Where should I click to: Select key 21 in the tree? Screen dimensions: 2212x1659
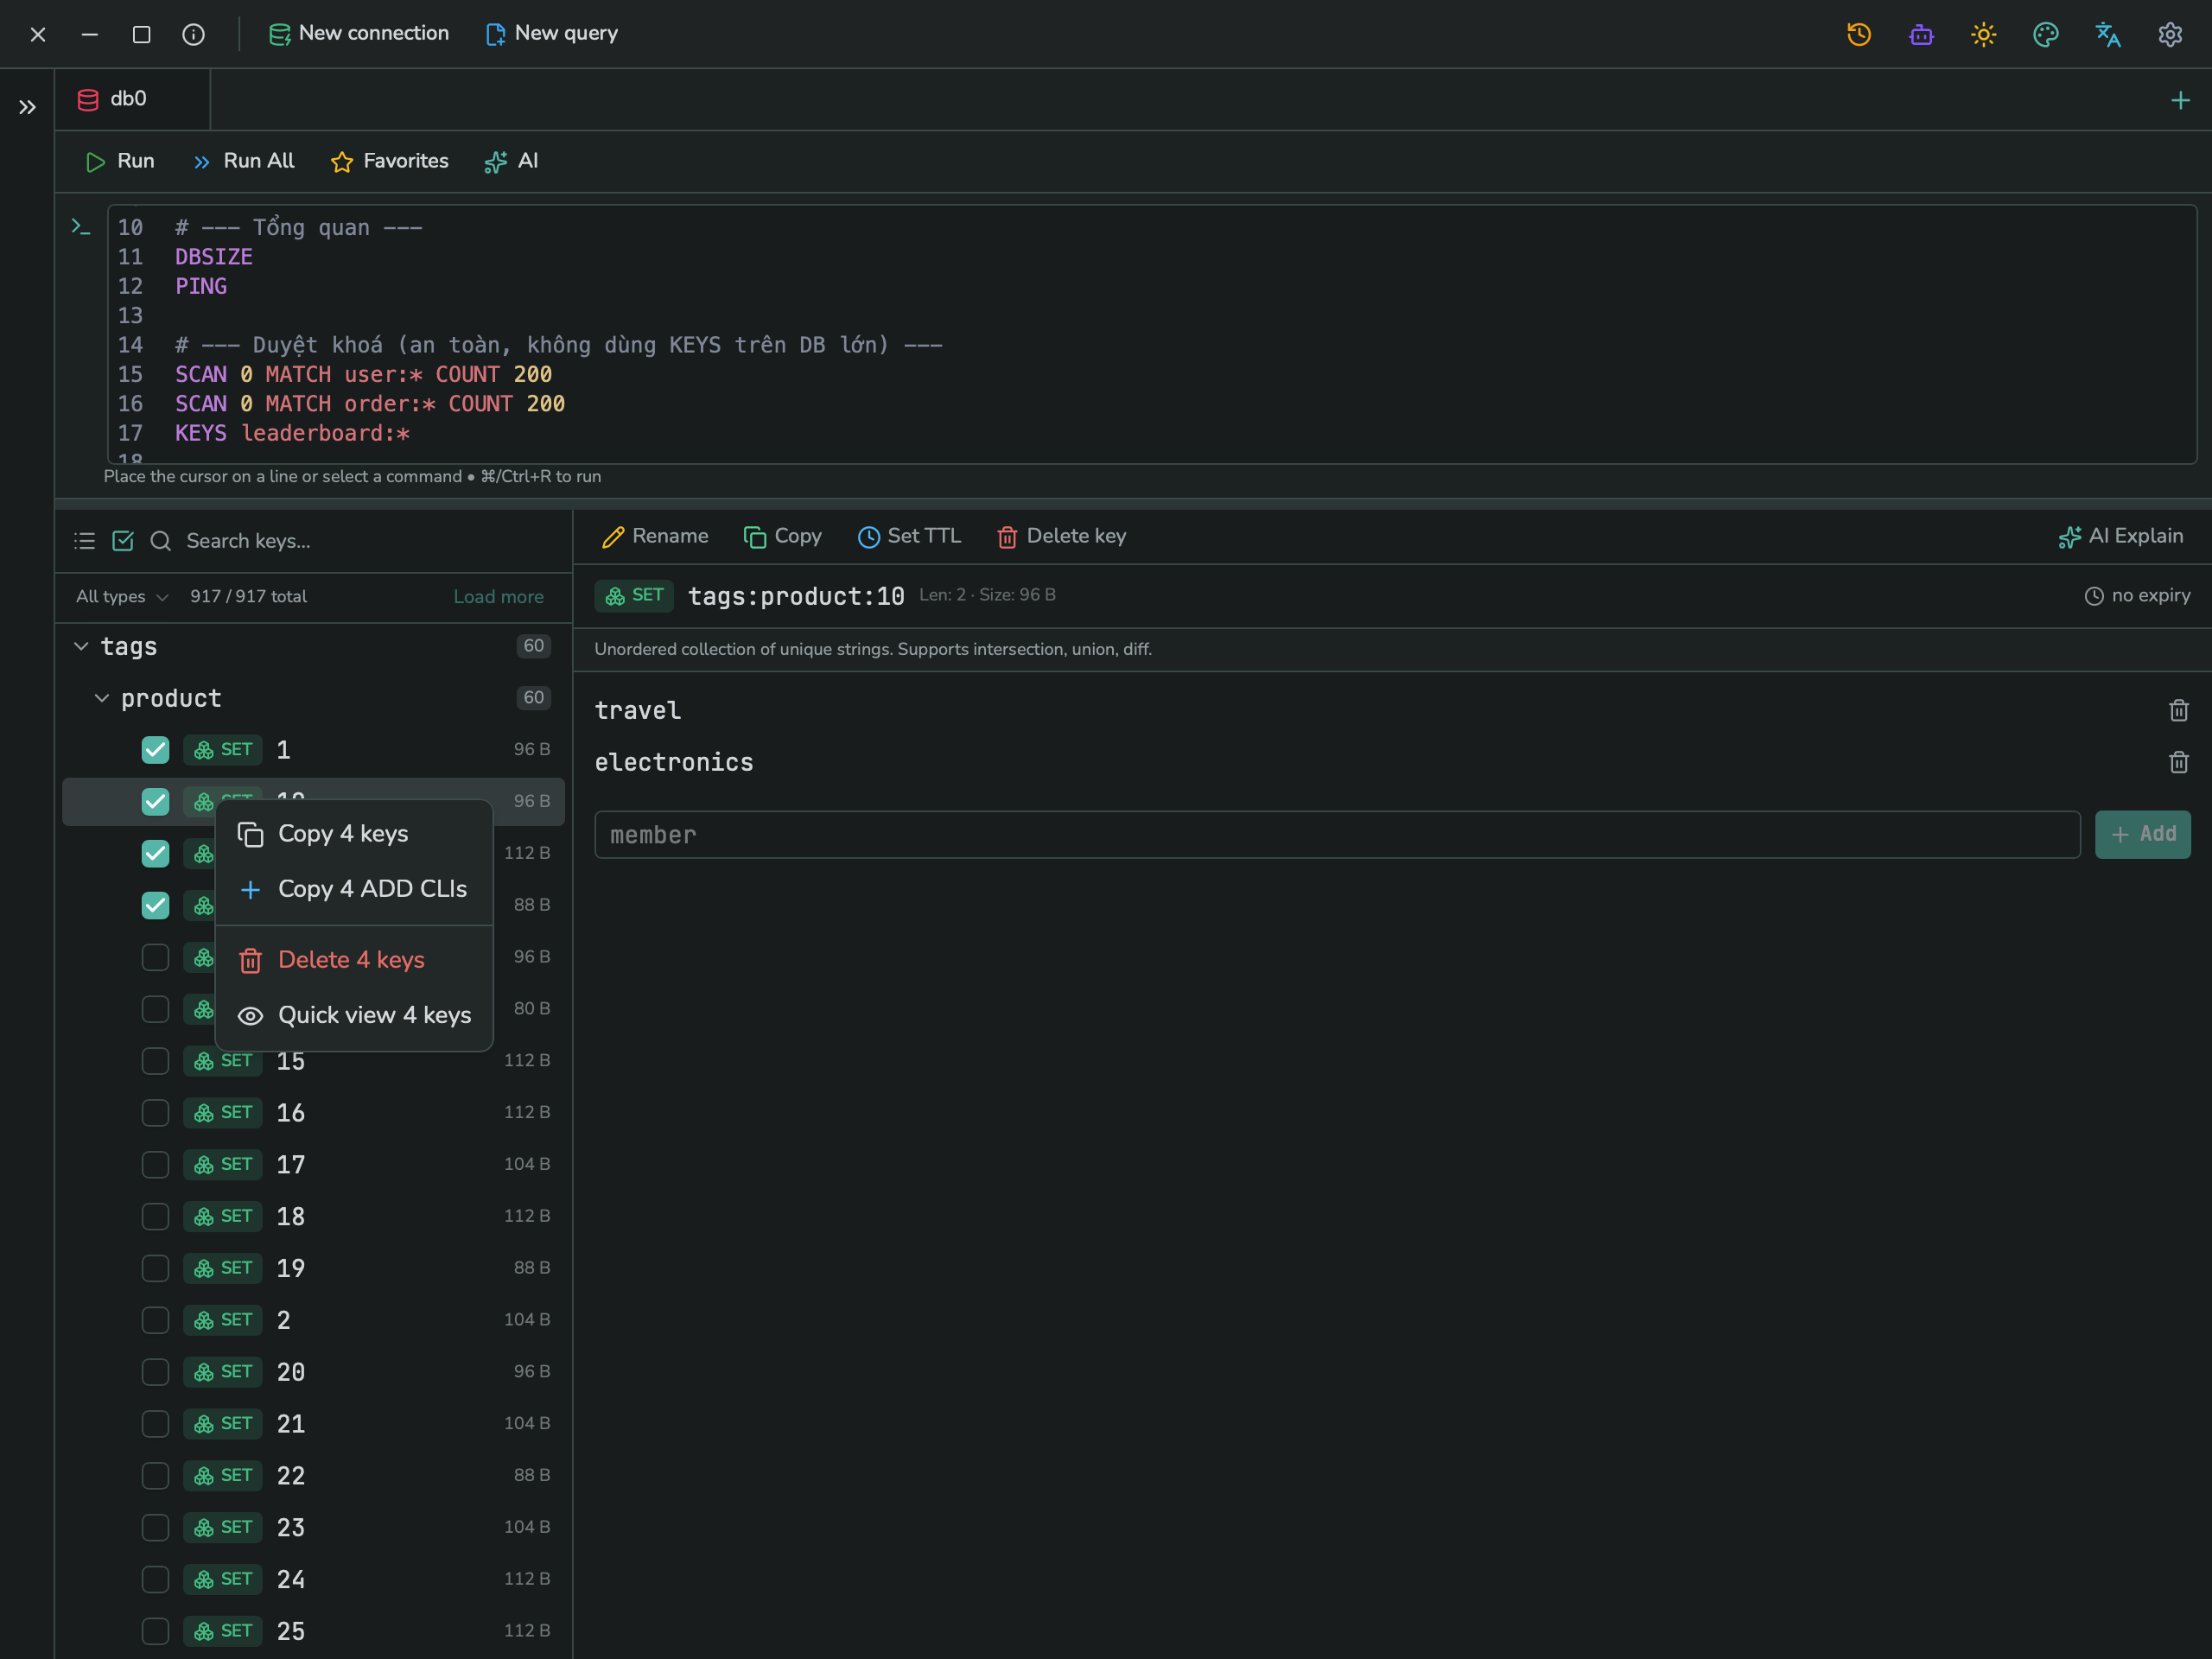(313, 1423)
